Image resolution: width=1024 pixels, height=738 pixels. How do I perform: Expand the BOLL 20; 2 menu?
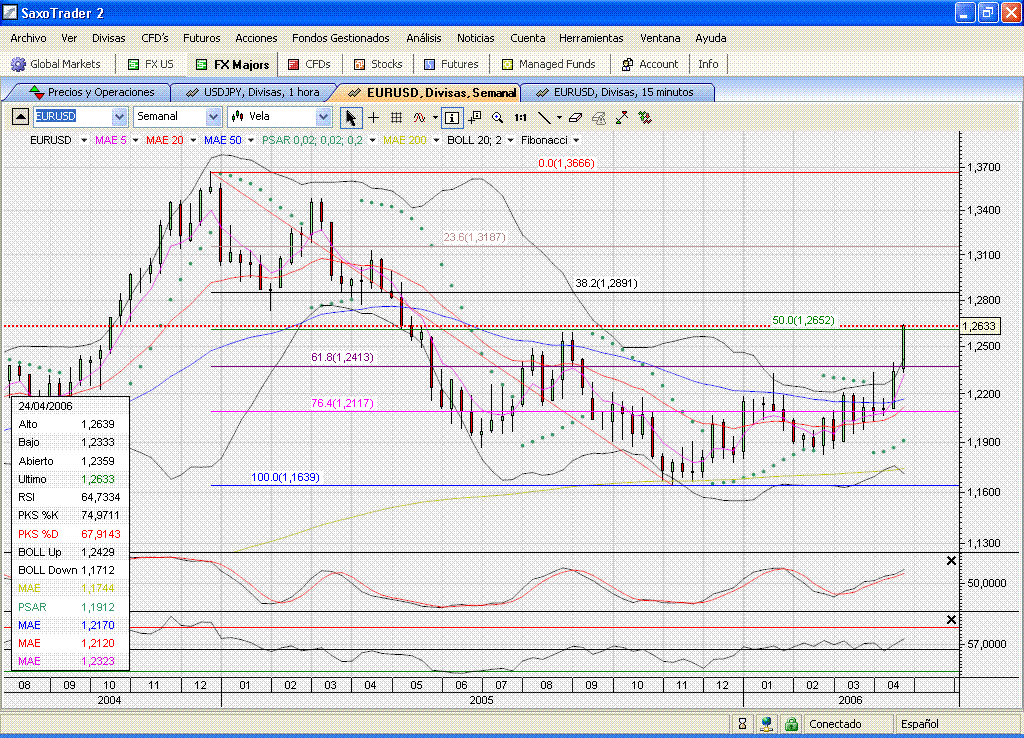[511, 140]
